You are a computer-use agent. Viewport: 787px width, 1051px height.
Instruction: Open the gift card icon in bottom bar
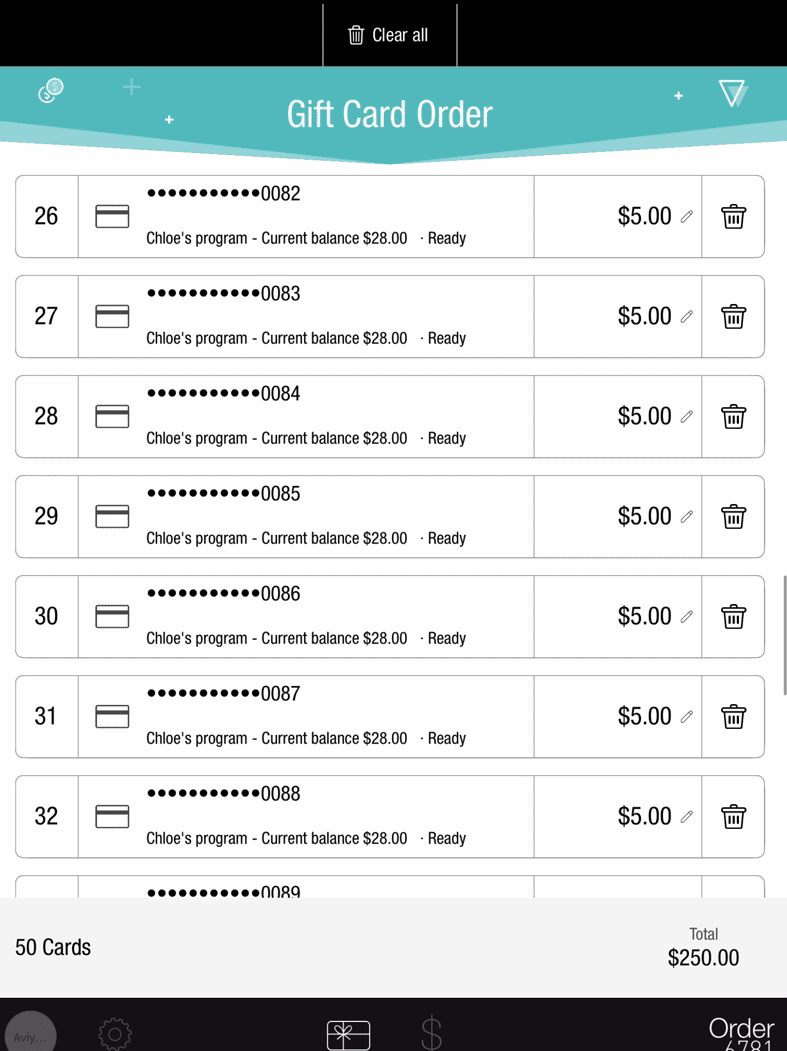(349, 1034)
